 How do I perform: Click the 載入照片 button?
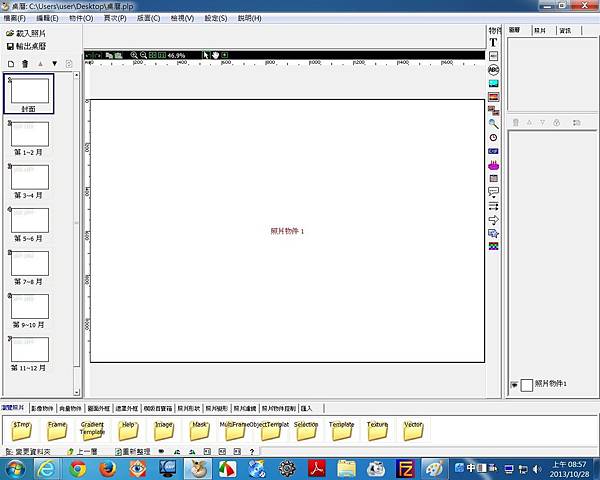[x=26, y=34]
